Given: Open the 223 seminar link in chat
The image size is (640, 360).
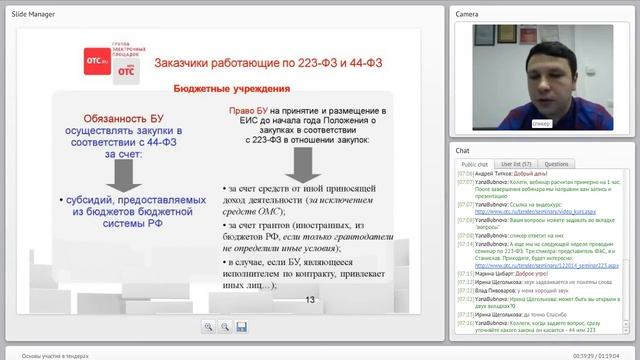Looking at the screenshot, I should pyautogui.click(x=547, y=265).
